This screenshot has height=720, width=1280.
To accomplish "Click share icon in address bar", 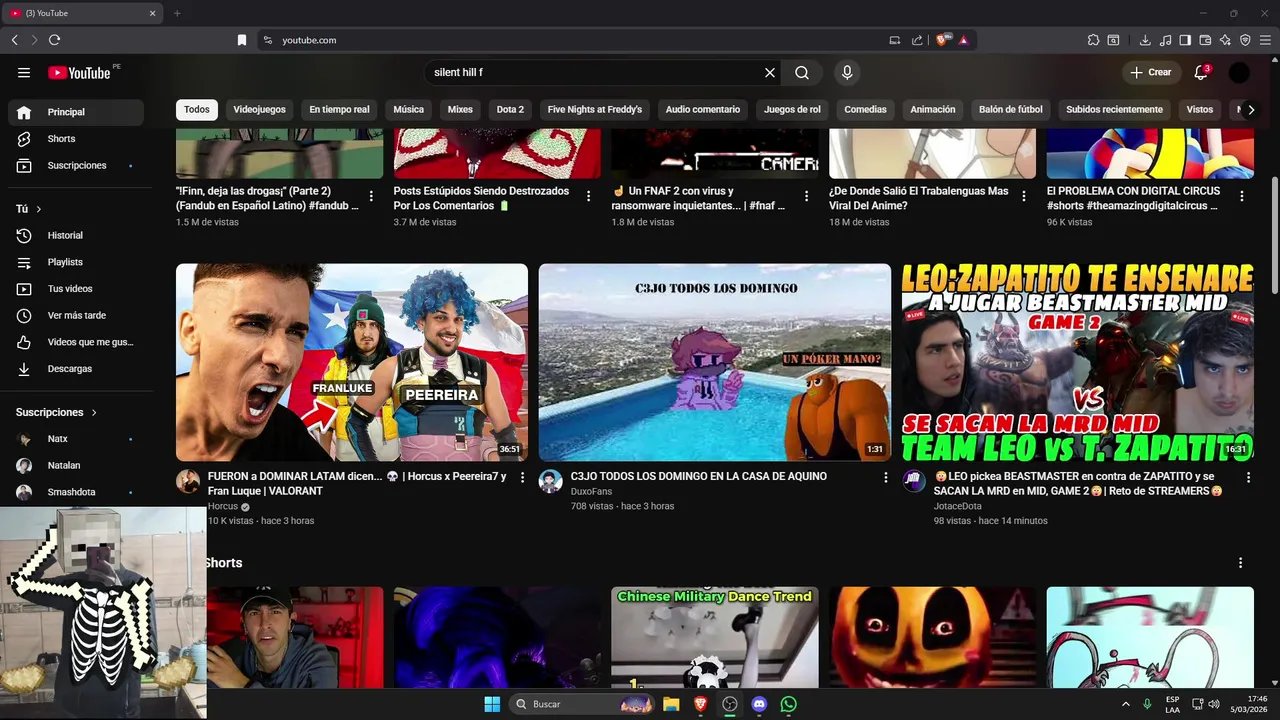I will (x=917, y=40).
